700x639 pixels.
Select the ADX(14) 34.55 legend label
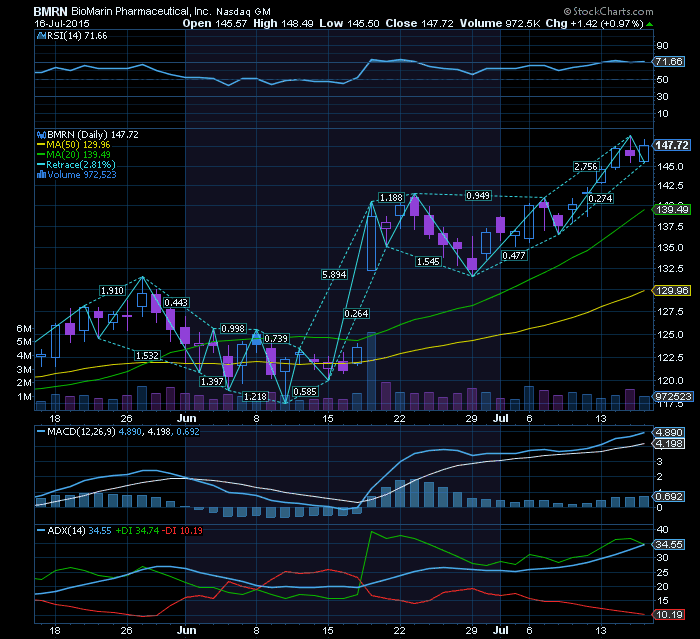click(79, 531)
